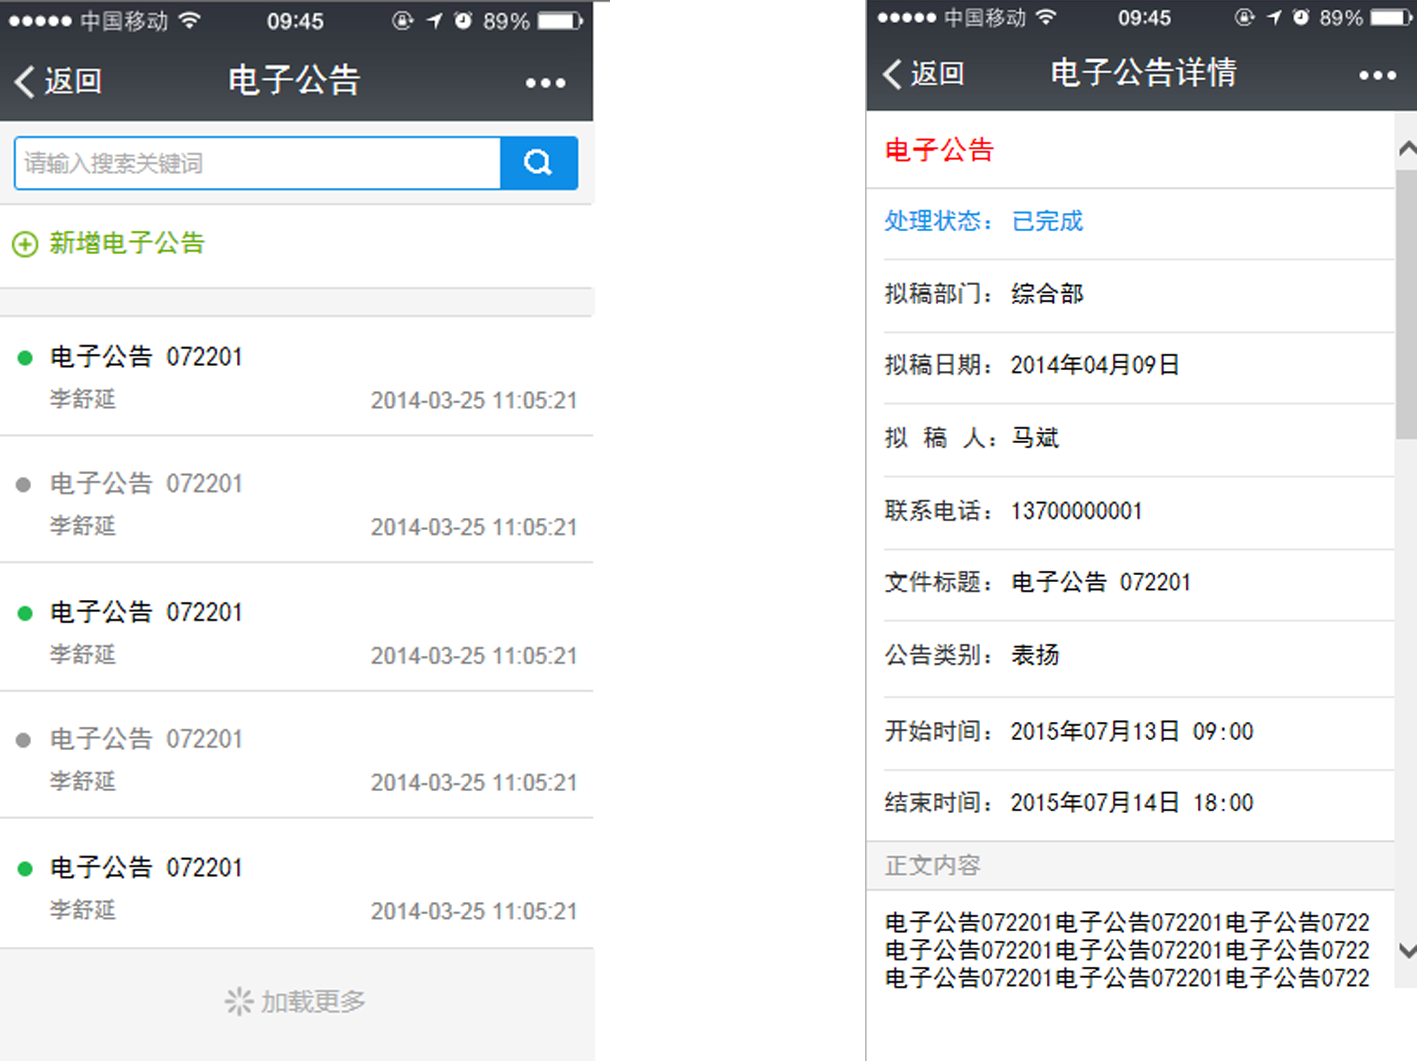Click the 正文内容 section header
This screenshot has height=1061, width=1417.
pyautogui.click(x=1130, y=866)
